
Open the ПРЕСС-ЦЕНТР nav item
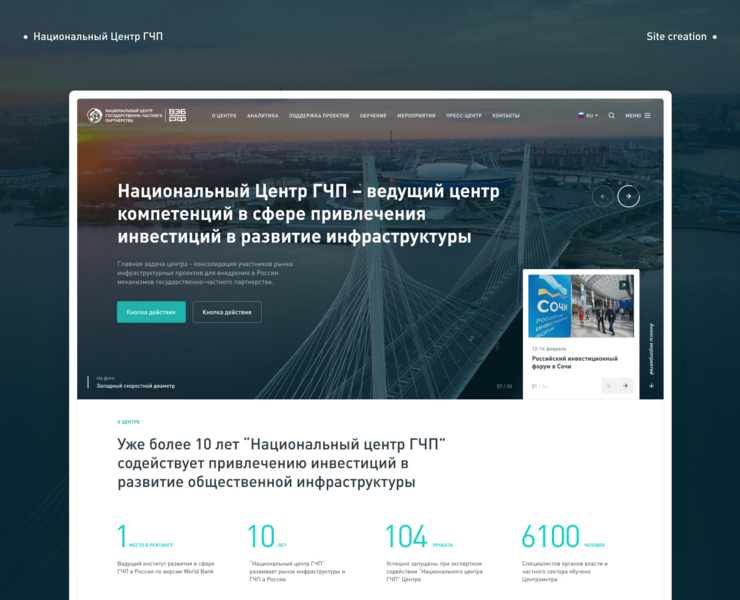463,116
